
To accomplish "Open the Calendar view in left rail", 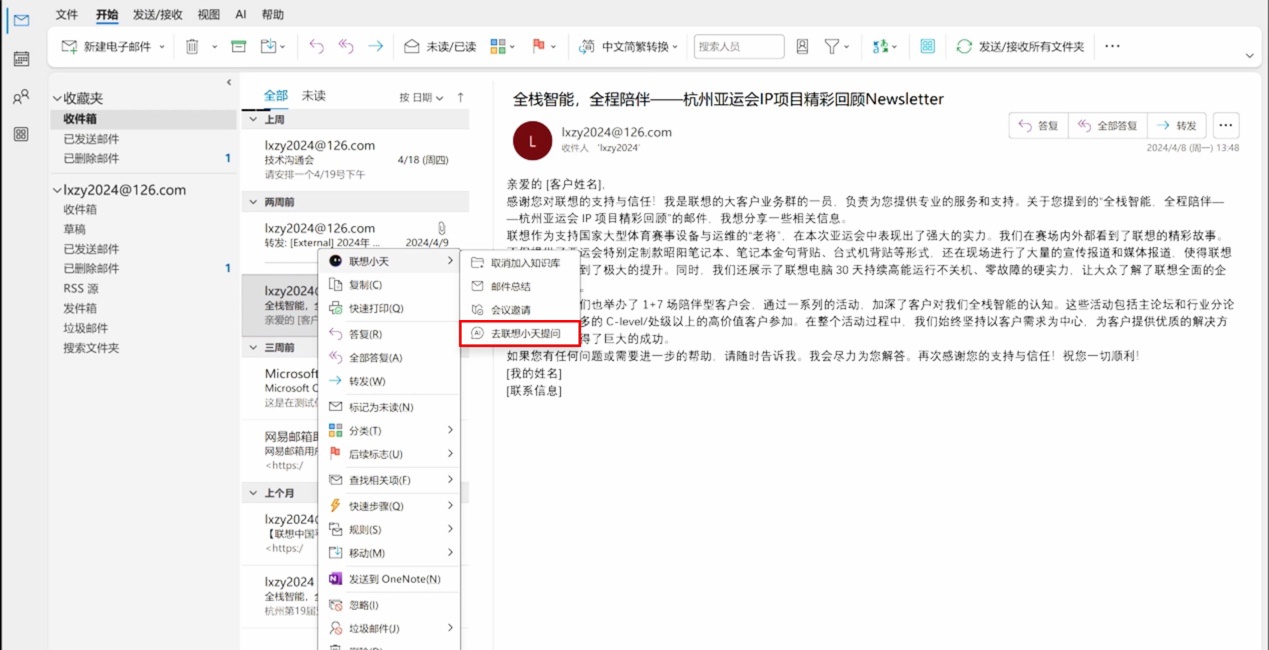I will pyautogui.click(x=21, y=59).
